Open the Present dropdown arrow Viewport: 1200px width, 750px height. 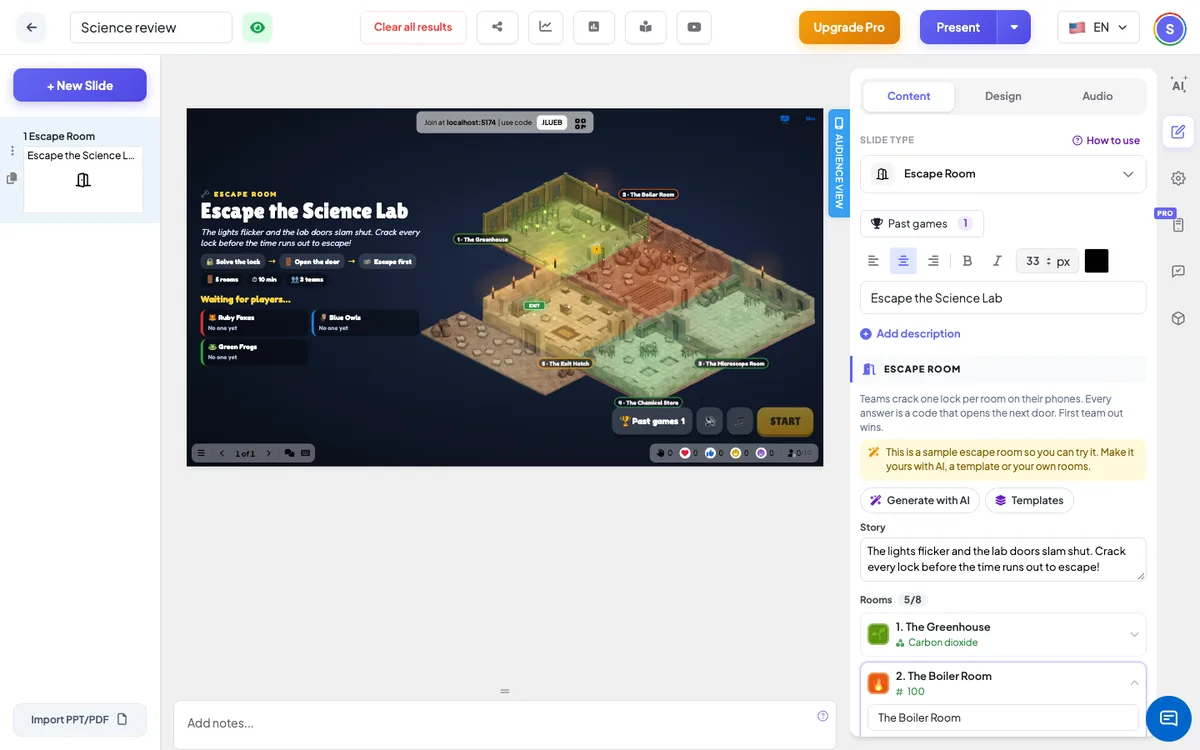1014,27
